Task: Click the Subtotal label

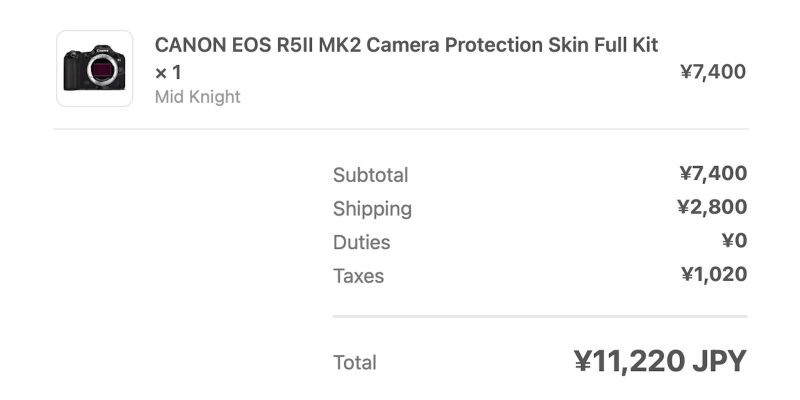Action: point(370,175)
